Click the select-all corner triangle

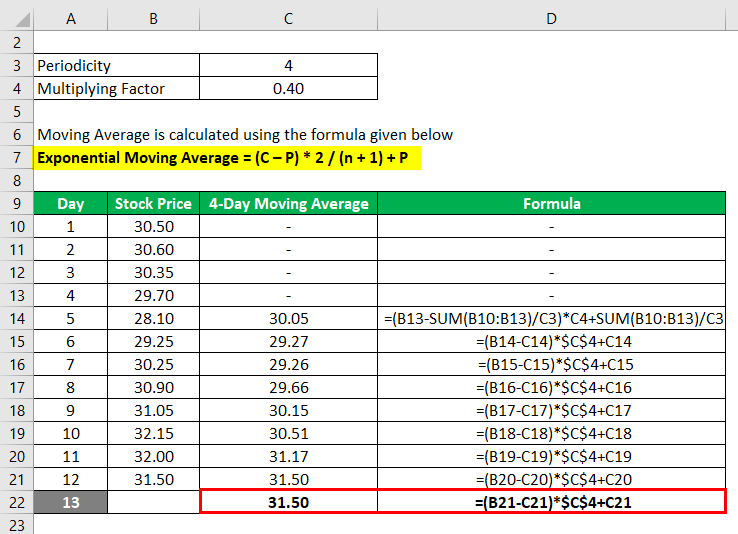tap(22, 19)
